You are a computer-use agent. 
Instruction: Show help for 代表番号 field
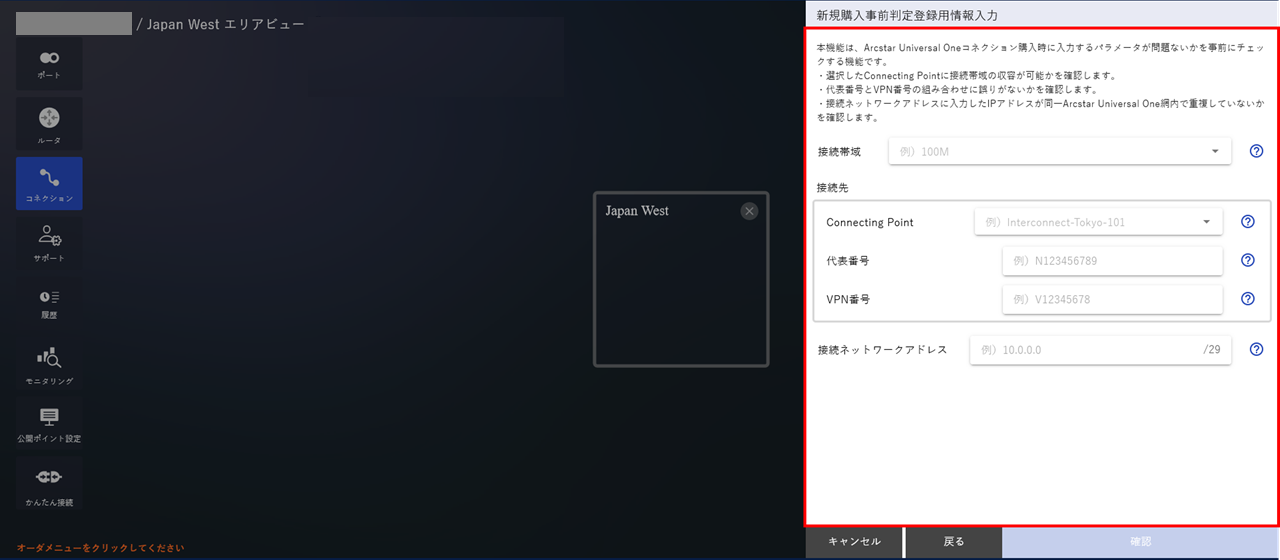coord(1248,260)
